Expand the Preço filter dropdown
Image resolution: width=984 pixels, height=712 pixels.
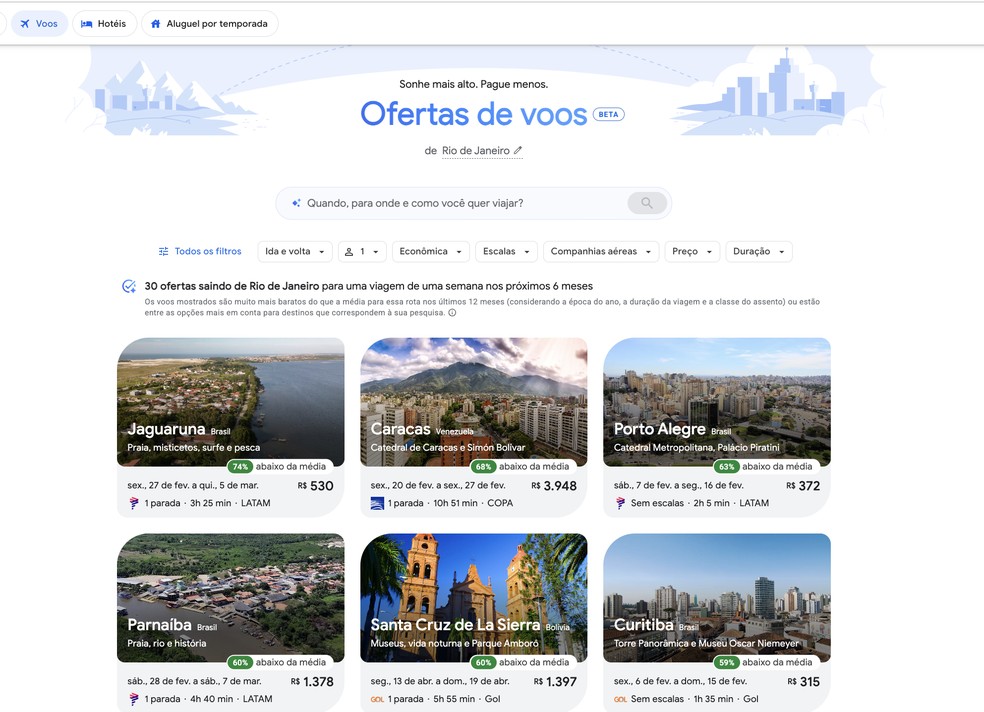click(x=691, y=251)
